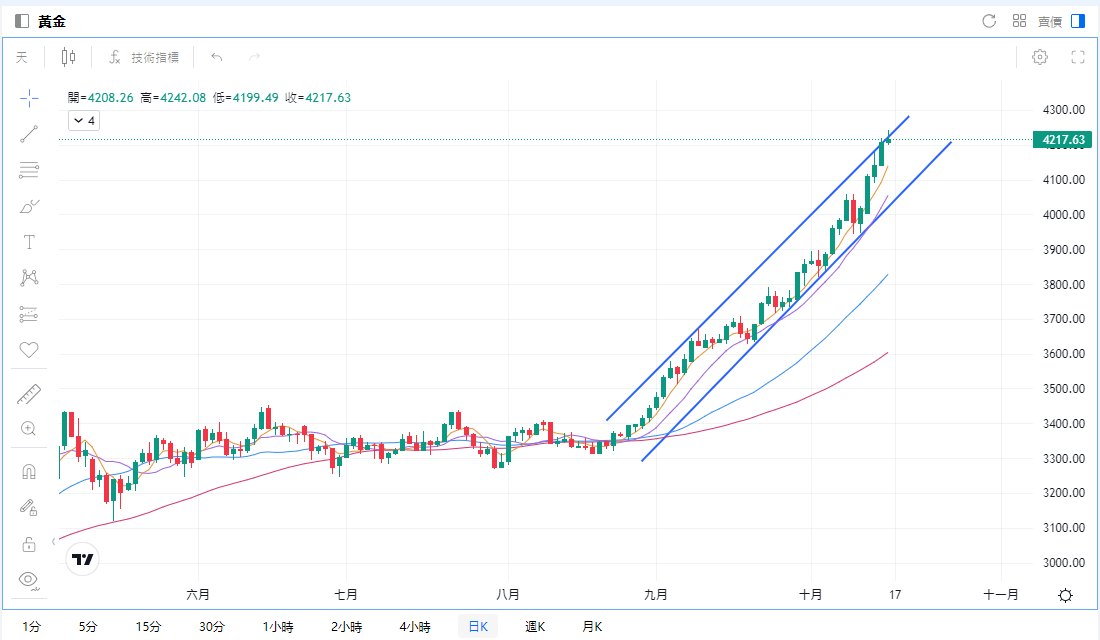Select the 4小時 timeframe tab
This screenshot has width=1100, height=640.
coord(415,627)
